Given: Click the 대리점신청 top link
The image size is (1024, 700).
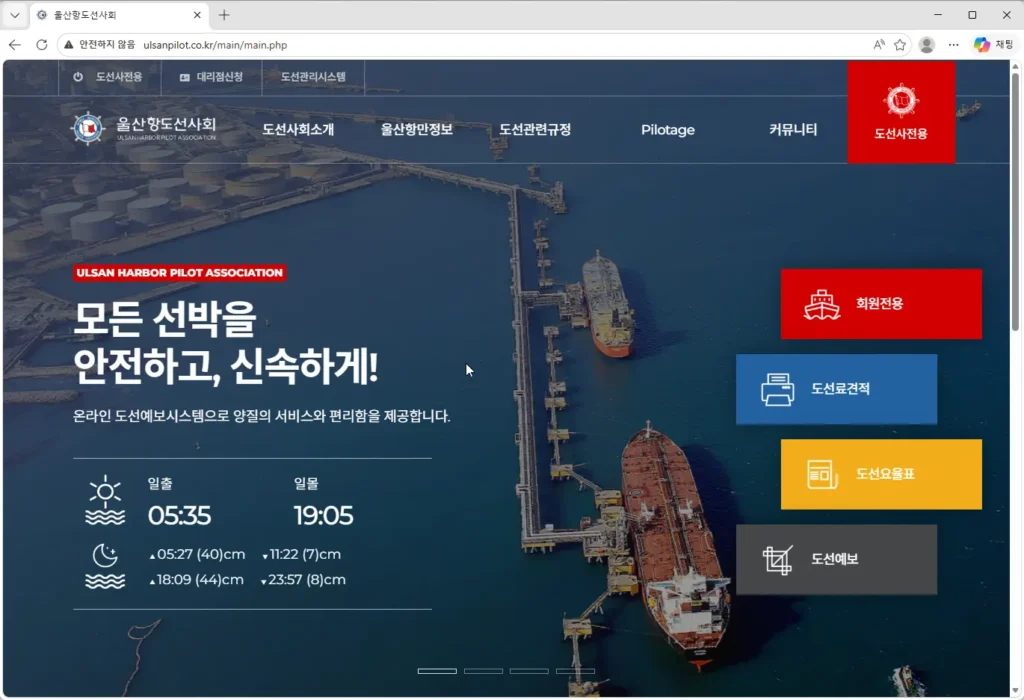Looking at the screenshot, I should pos(219,77).
